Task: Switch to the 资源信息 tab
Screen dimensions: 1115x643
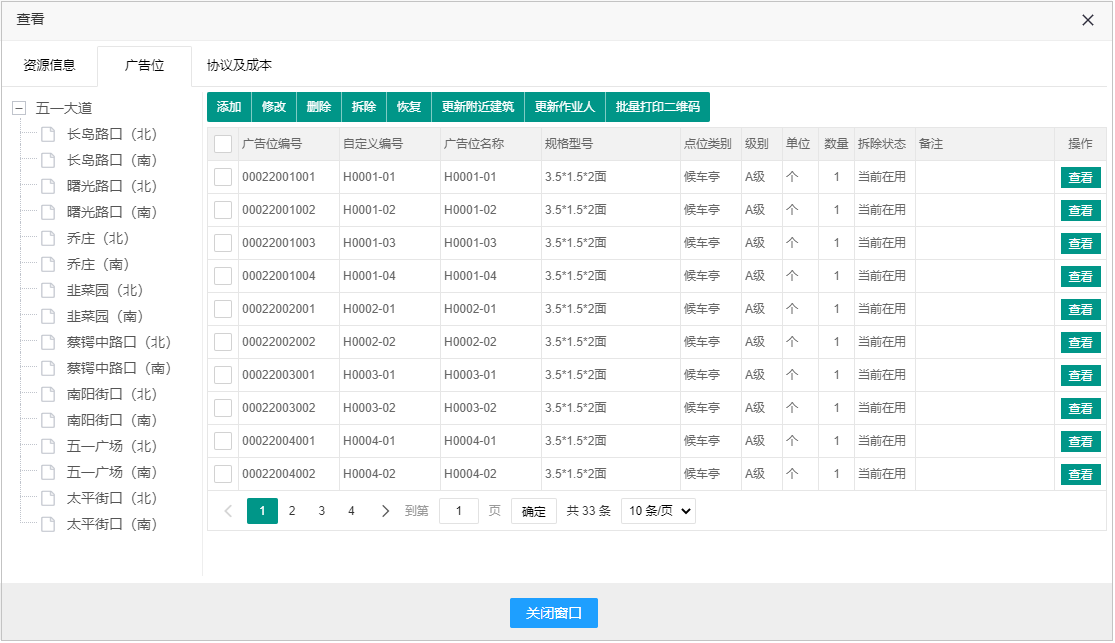Action: [49, 65]
